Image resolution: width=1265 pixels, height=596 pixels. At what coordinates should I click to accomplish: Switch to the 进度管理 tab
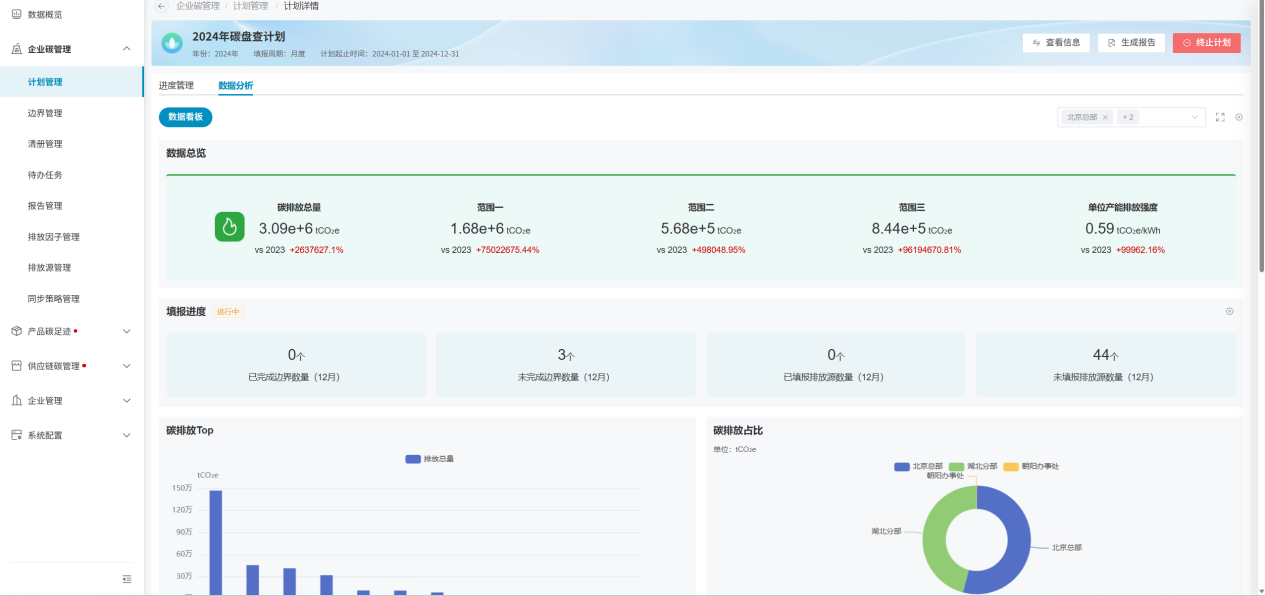(x=176, y=86)
